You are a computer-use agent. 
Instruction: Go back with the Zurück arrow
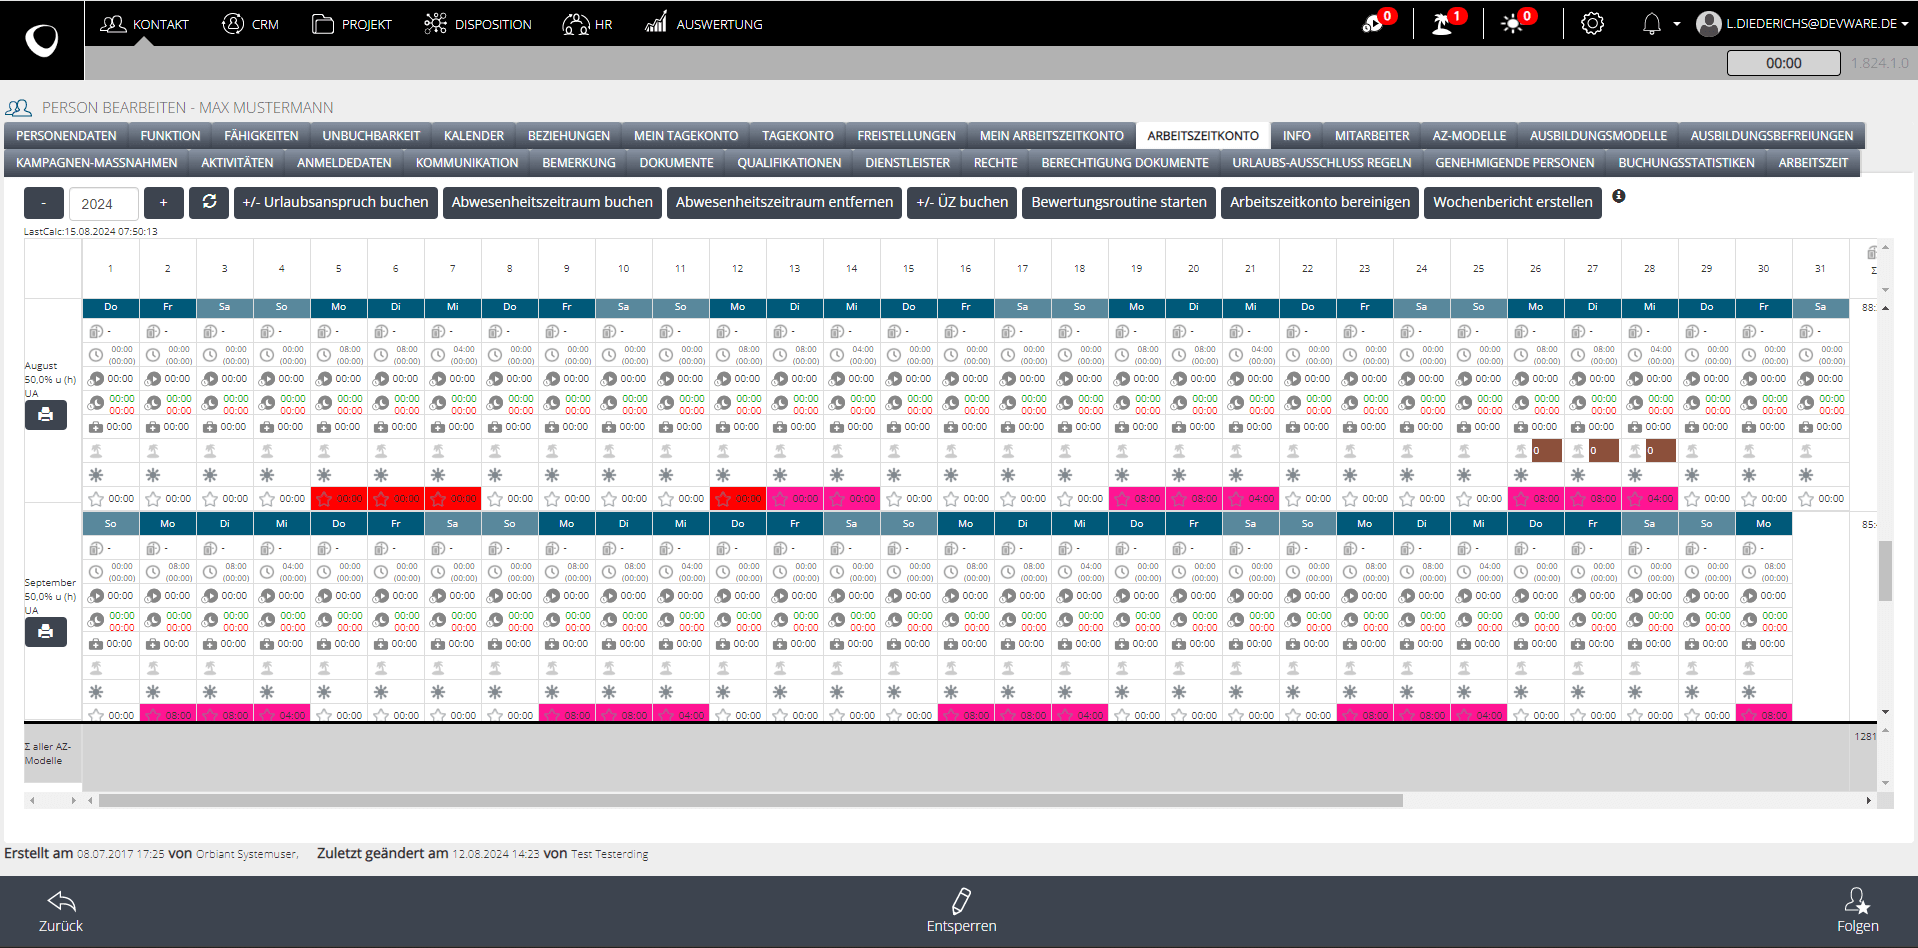click(x=61, y=901)
